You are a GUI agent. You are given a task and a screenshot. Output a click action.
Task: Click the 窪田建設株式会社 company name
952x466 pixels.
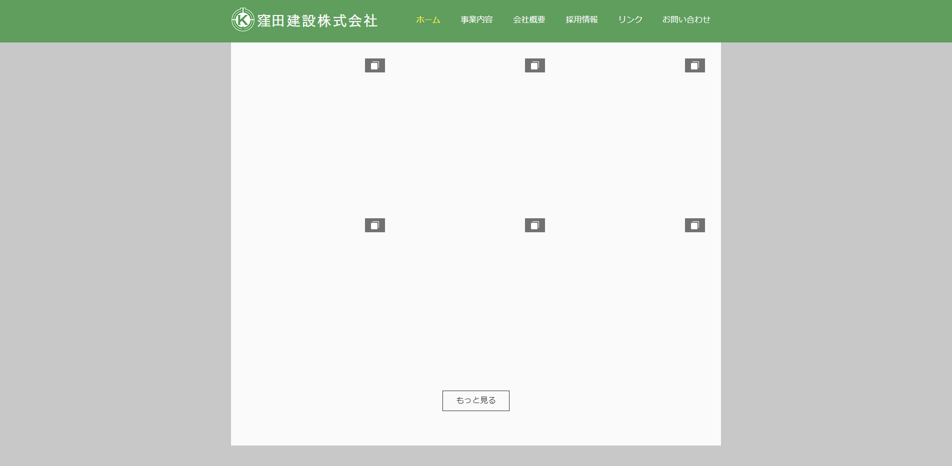317,20
